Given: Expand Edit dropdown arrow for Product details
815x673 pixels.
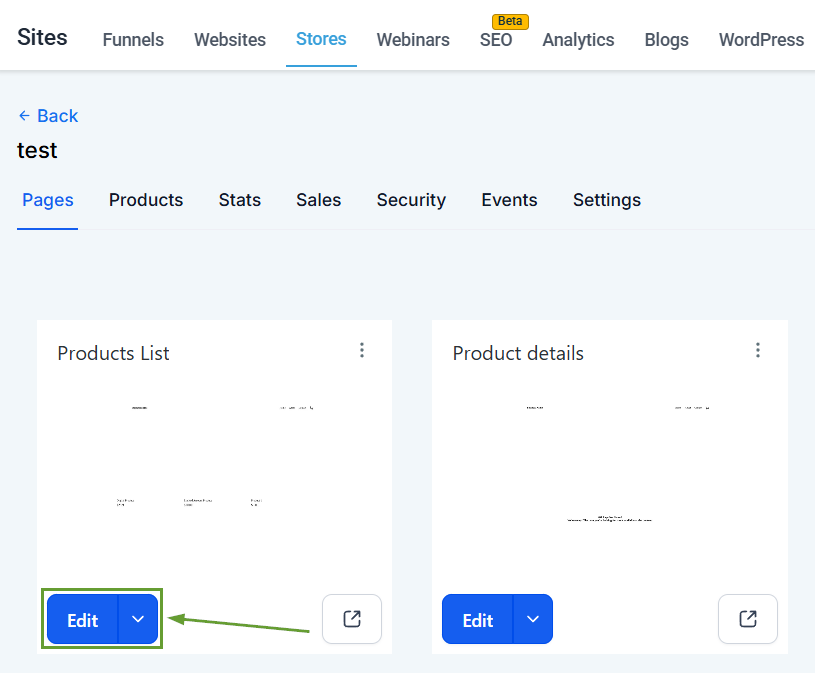Looking at the screenshot, I should point(533,620).
